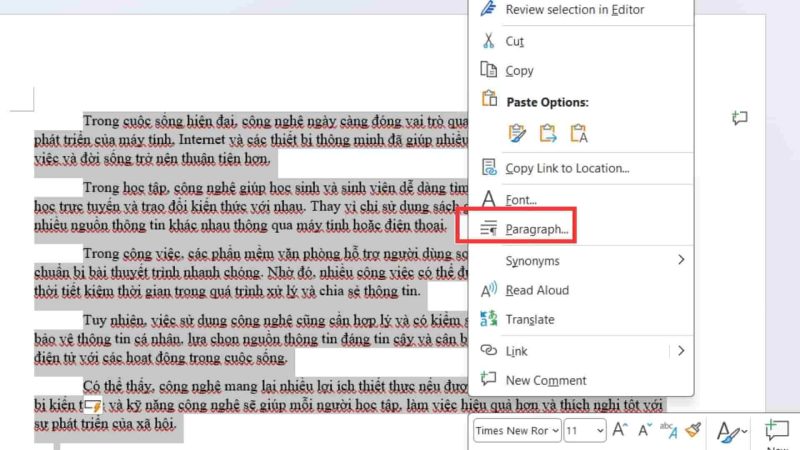Click the Review in Editor pen icon
The width and height of the screenshot is (800, 450).
(488, 8)
